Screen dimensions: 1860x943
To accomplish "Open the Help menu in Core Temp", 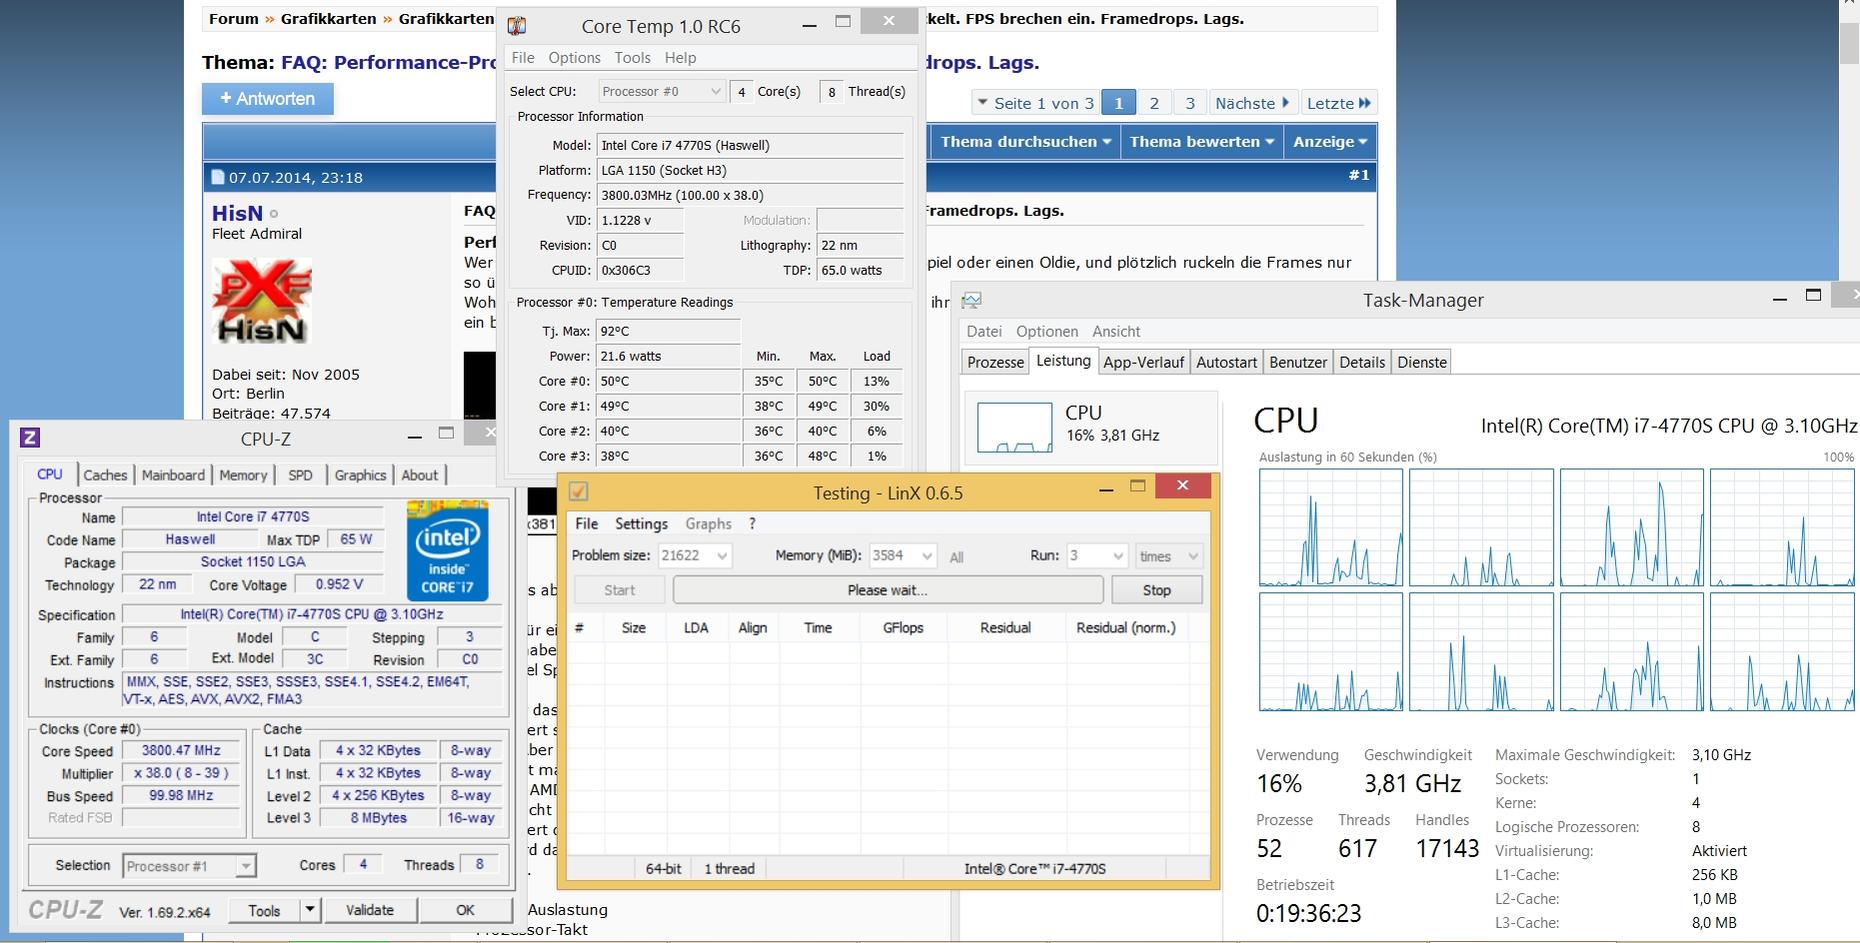I will coord(680,58).
